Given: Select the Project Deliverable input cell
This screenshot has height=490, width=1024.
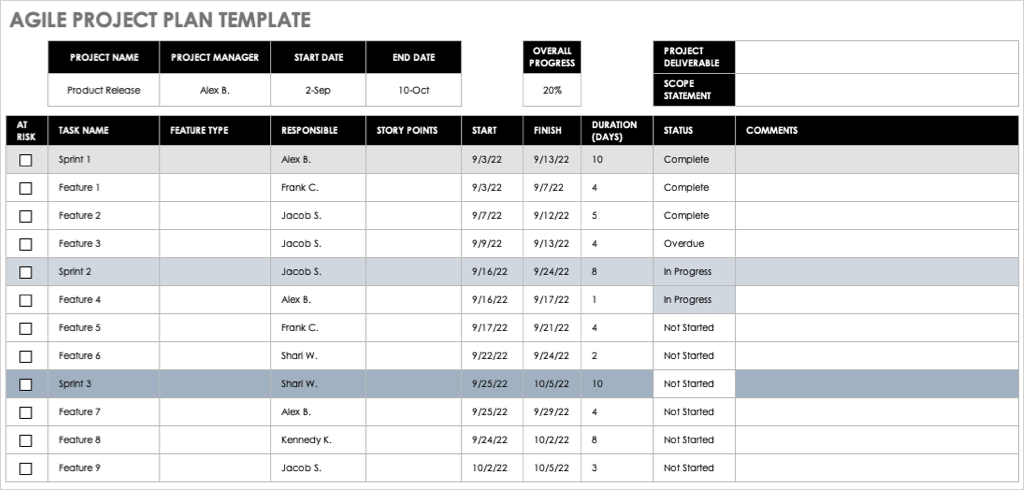Looking at the screenshot, I should point(877,57).
